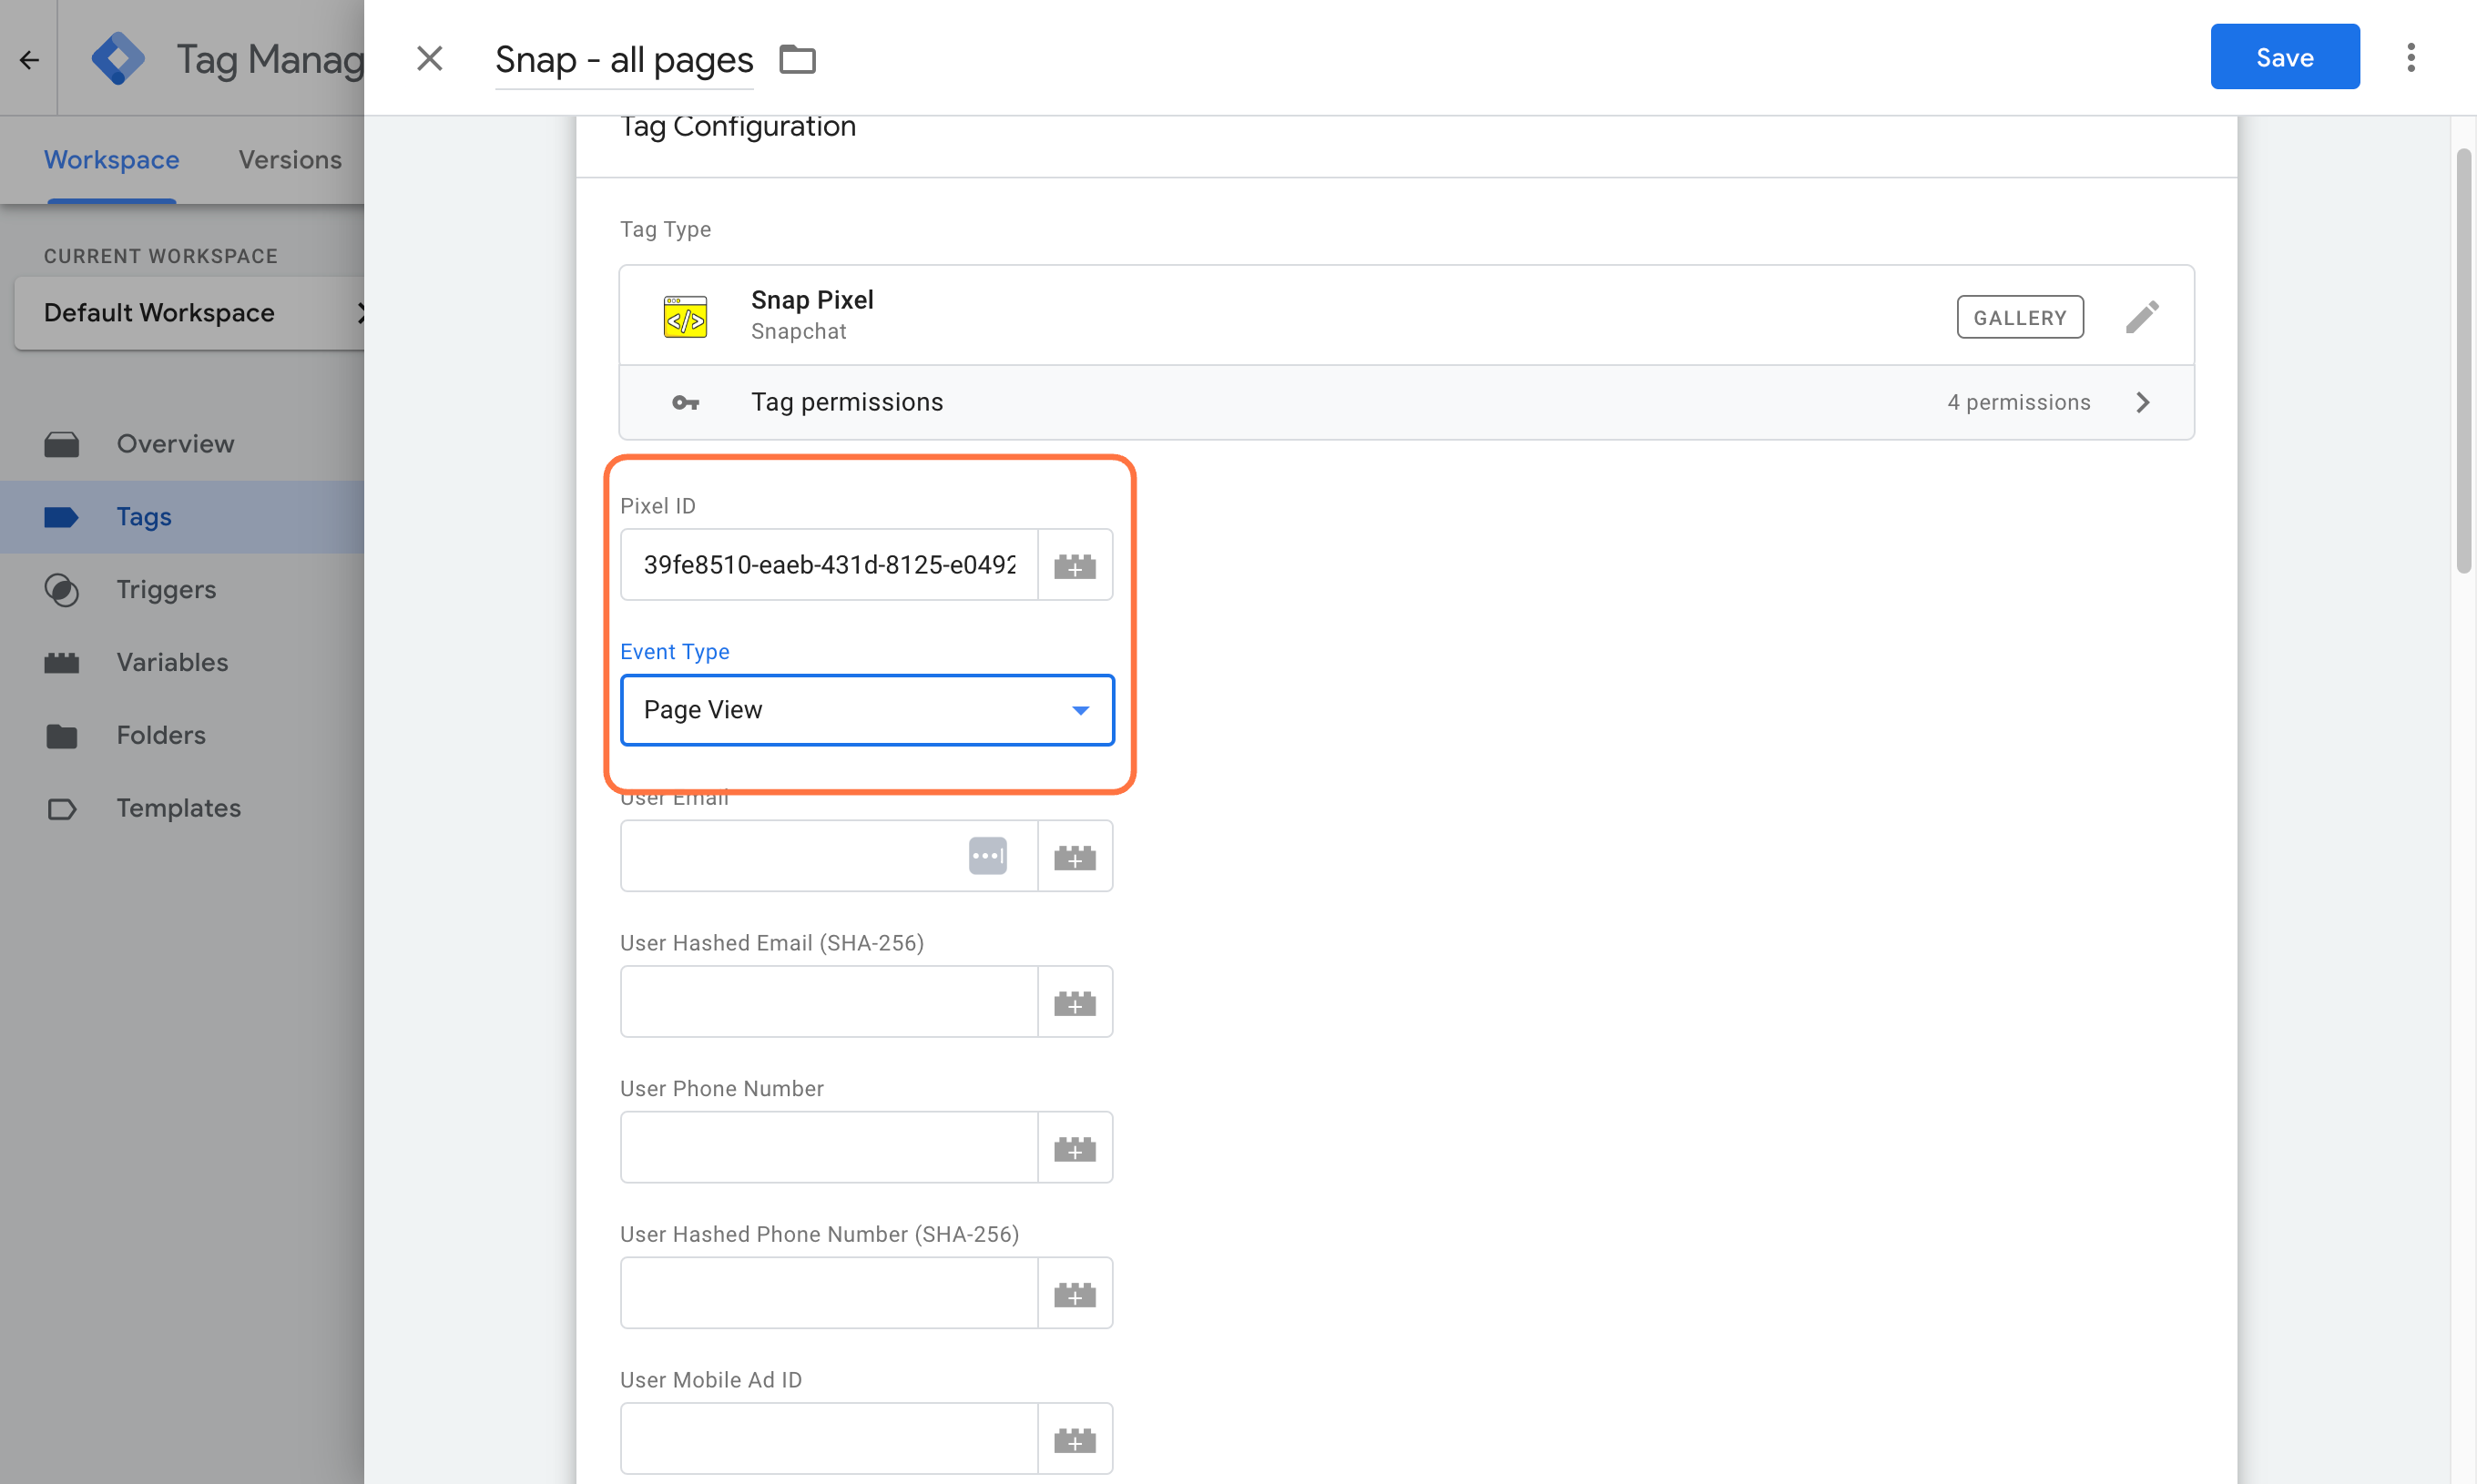The width and height of the screenshot is (2477, 1484).
Task: Open Tags in the sidebar
Action: [182, 517]
